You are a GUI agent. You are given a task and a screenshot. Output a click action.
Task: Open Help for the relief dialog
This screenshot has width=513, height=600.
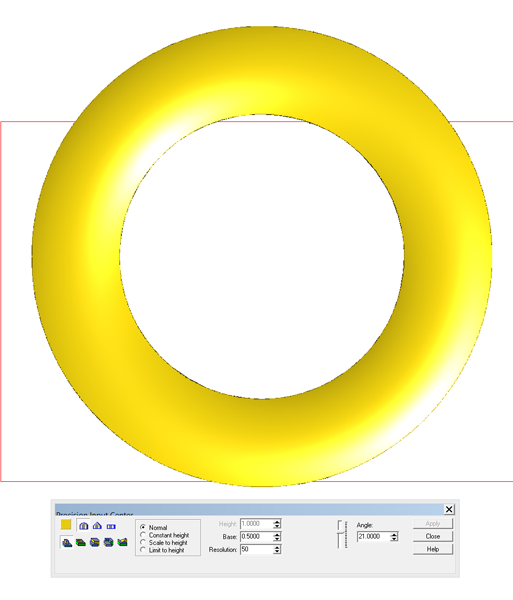[433, 549]
